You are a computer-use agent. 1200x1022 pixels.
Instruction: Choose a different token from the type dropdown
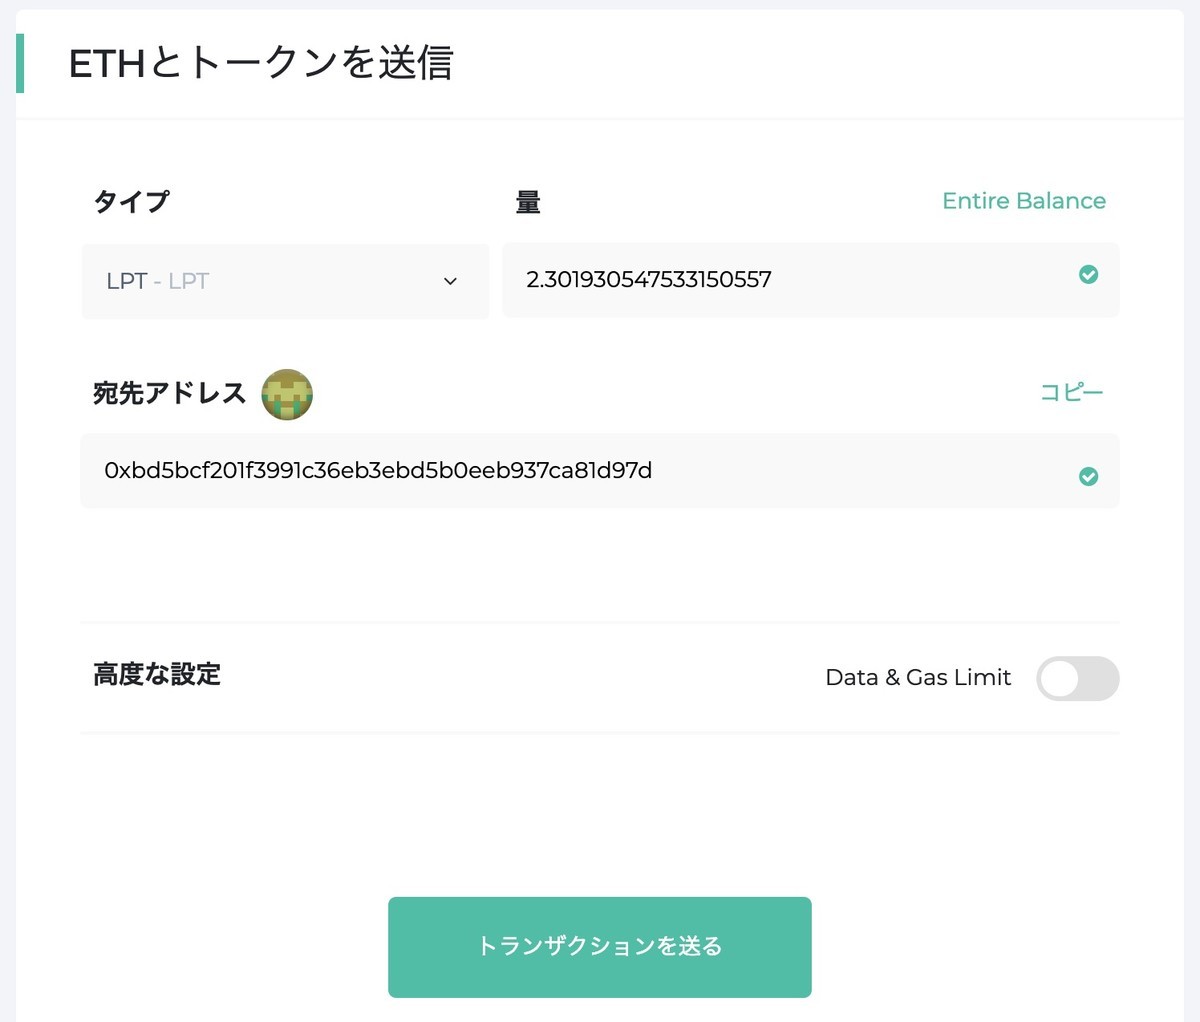point(285,281)
